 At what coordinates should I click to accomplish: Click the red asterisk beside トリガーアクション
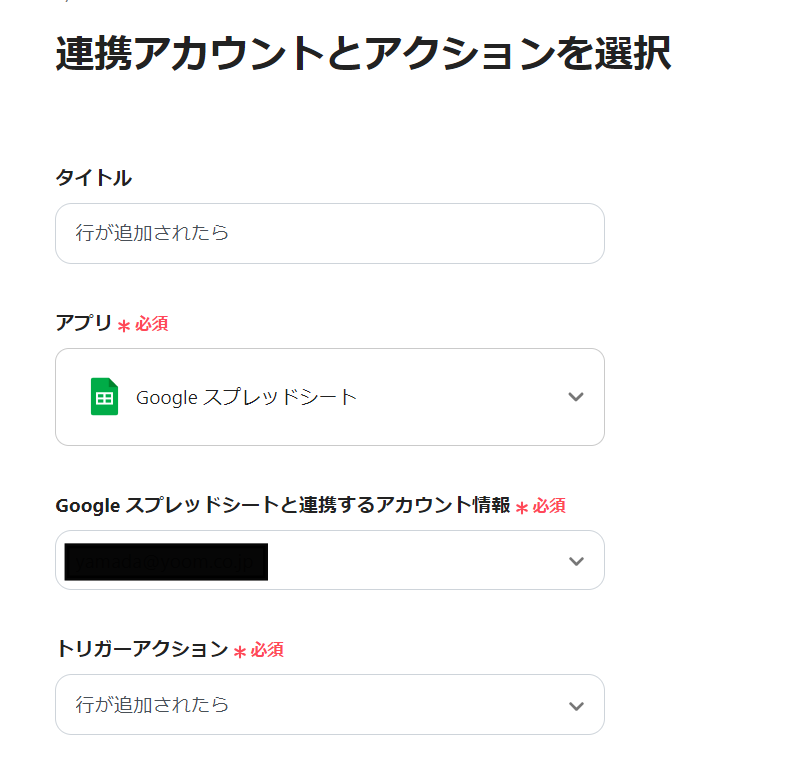(x=240, y=652)
